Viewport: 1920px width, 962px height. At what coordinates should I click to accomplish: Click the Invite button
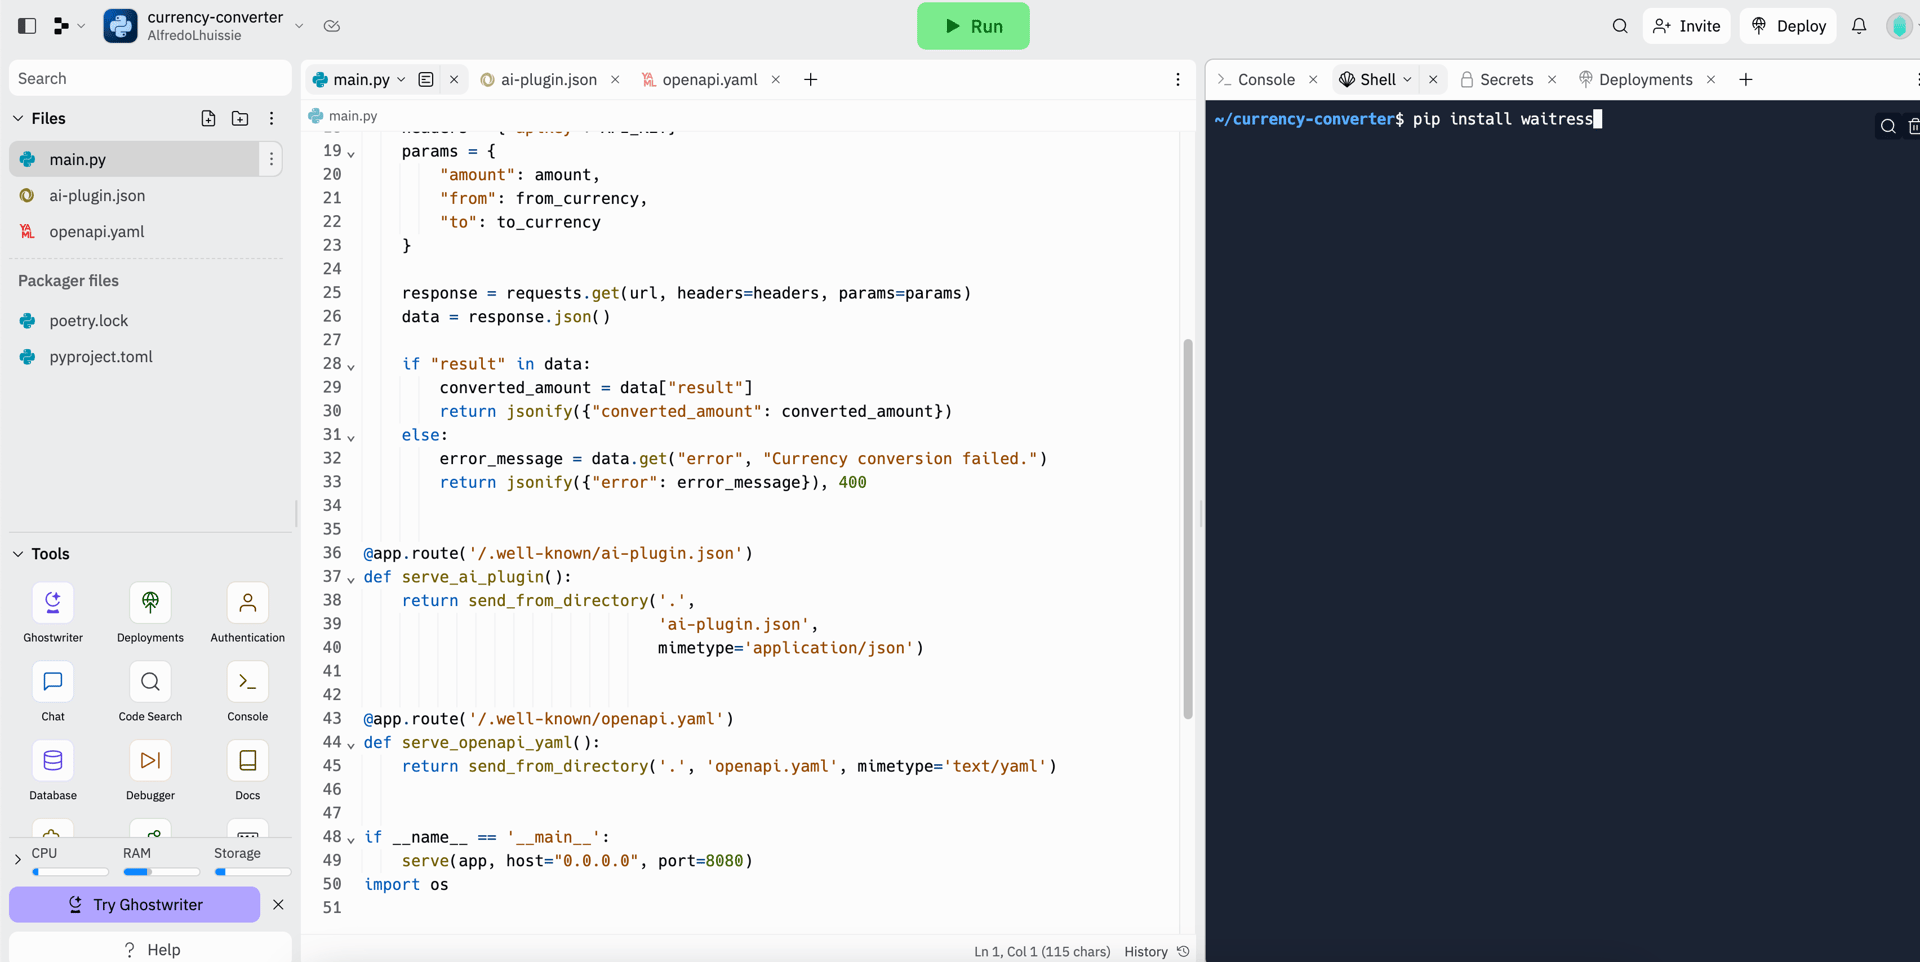tap(1687, 26)
